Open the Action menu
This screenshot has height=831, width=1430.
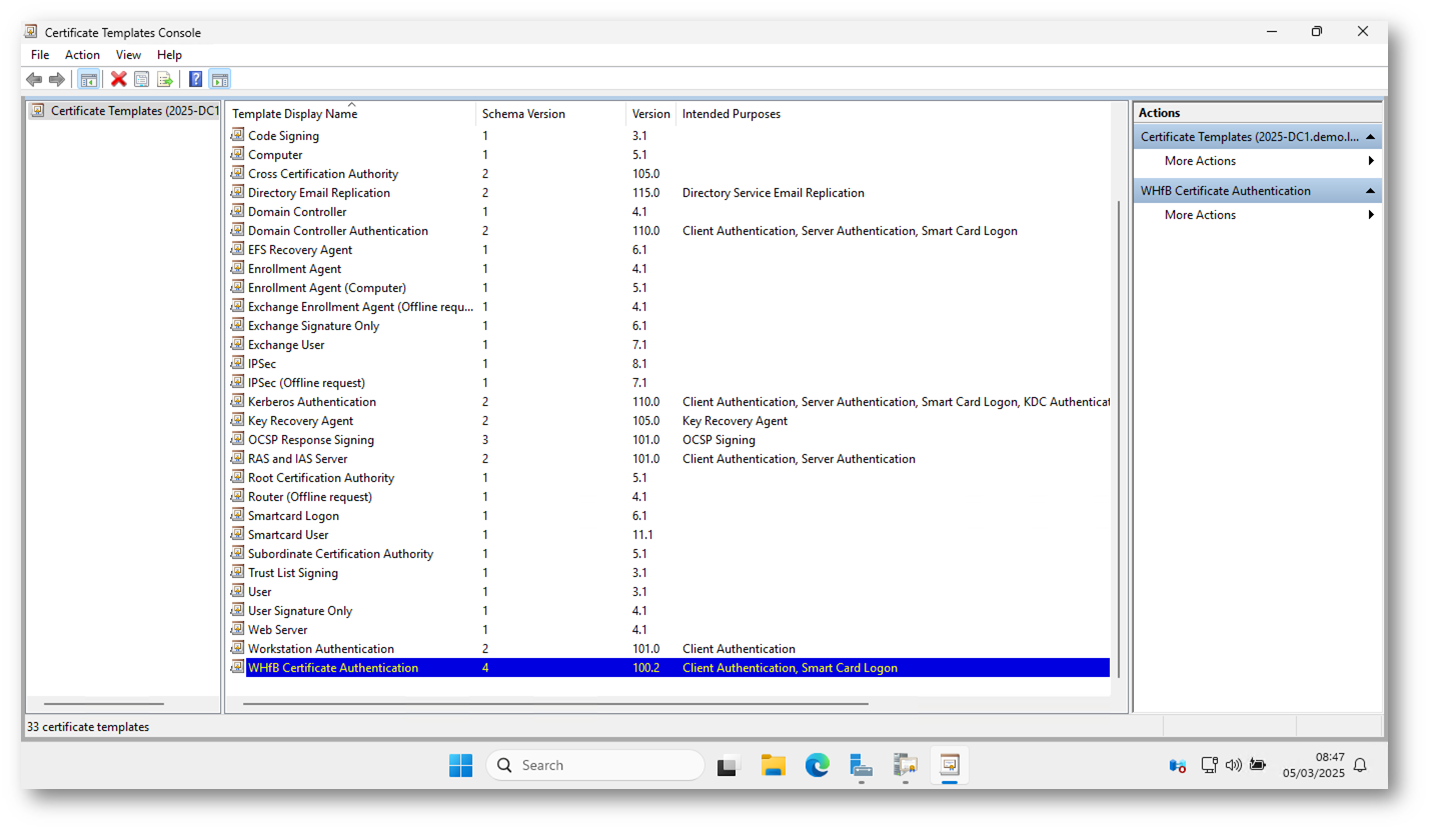point(82,55)
